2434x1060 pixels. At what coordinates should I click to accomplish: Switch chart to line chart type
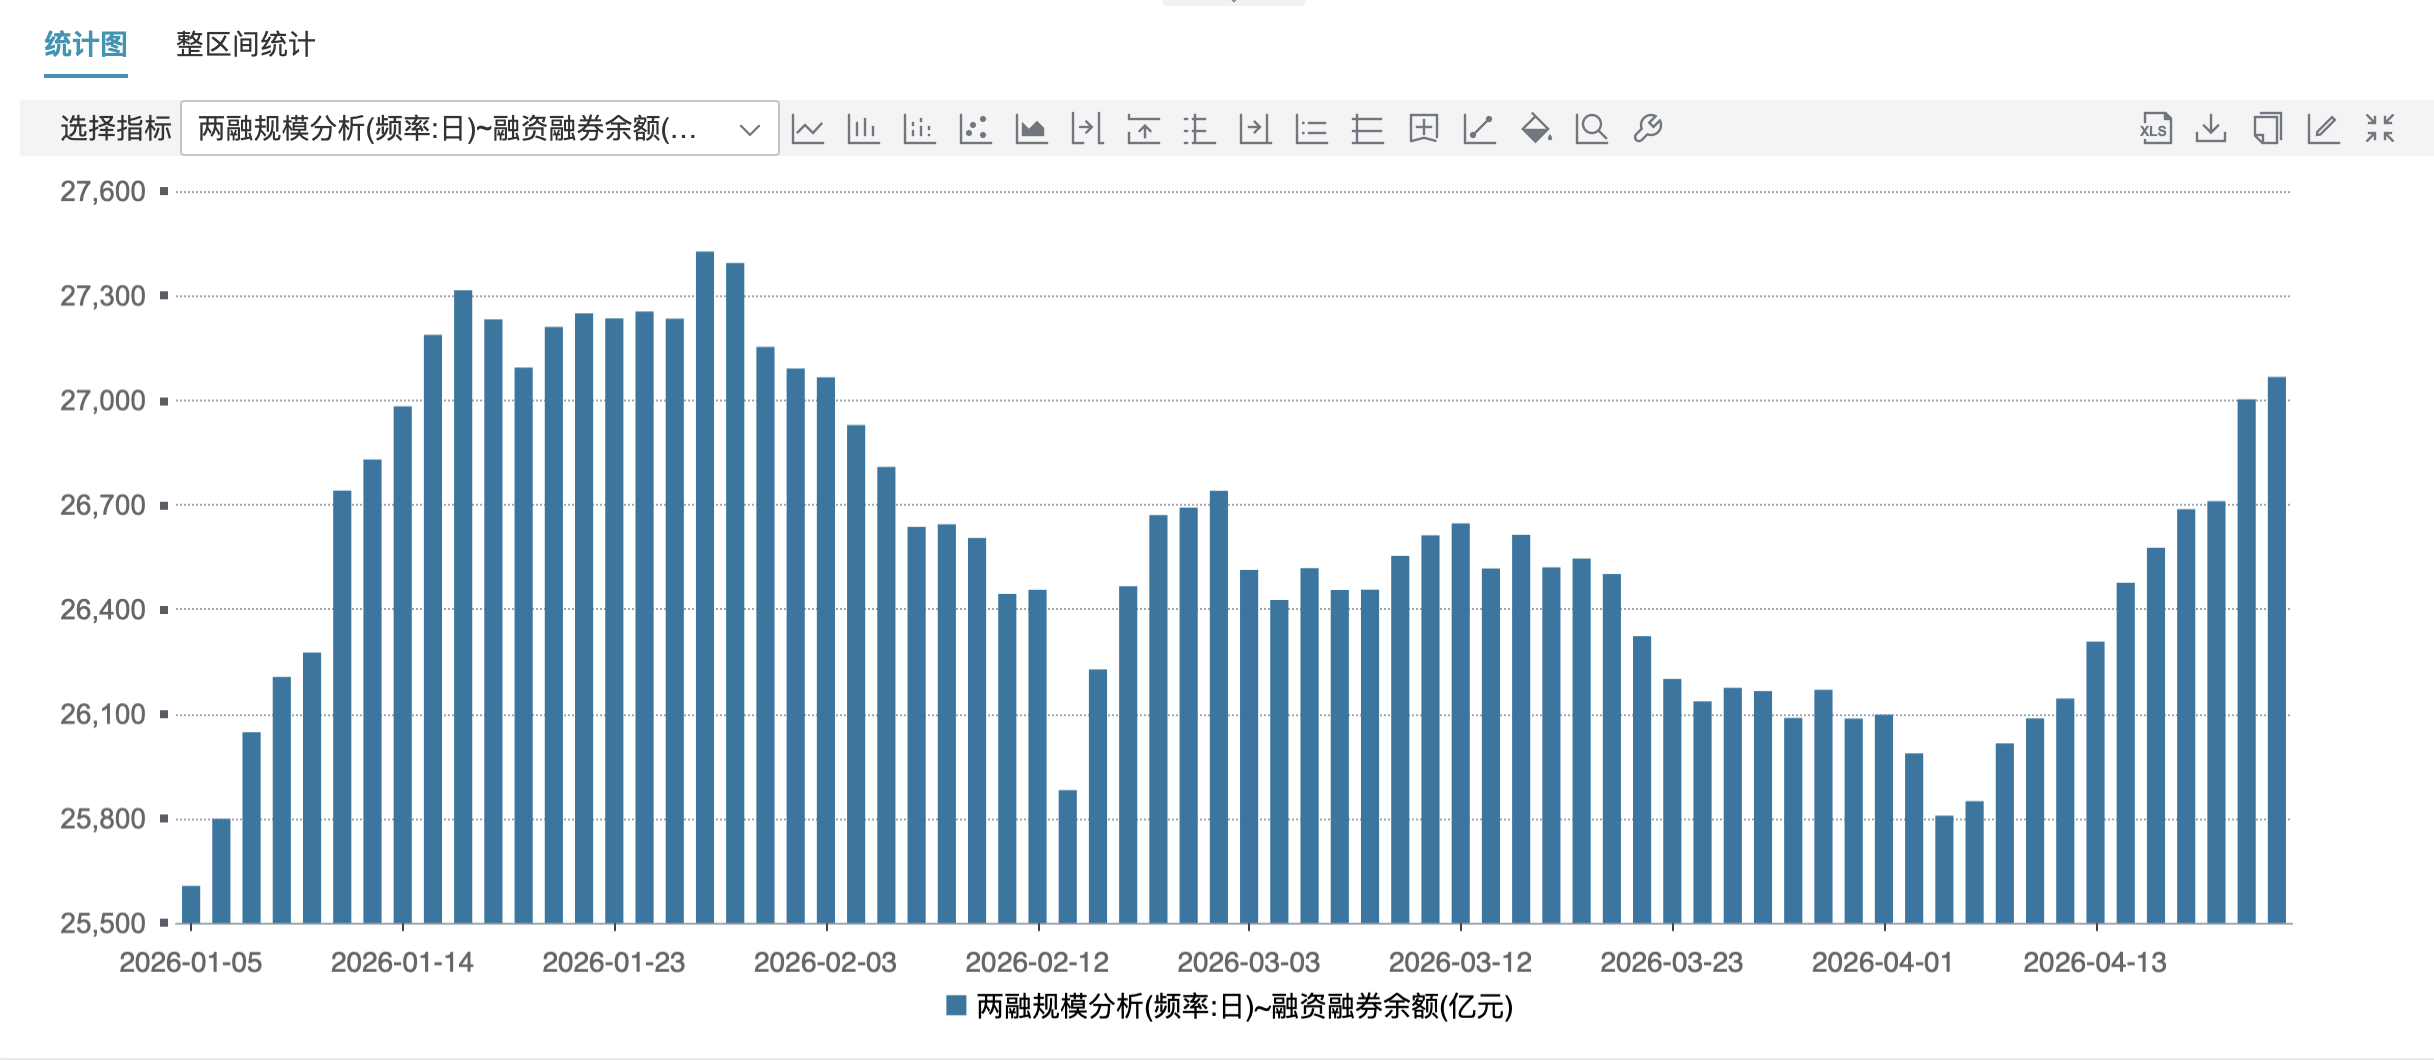pyautogui.click(x=807, y=129)
